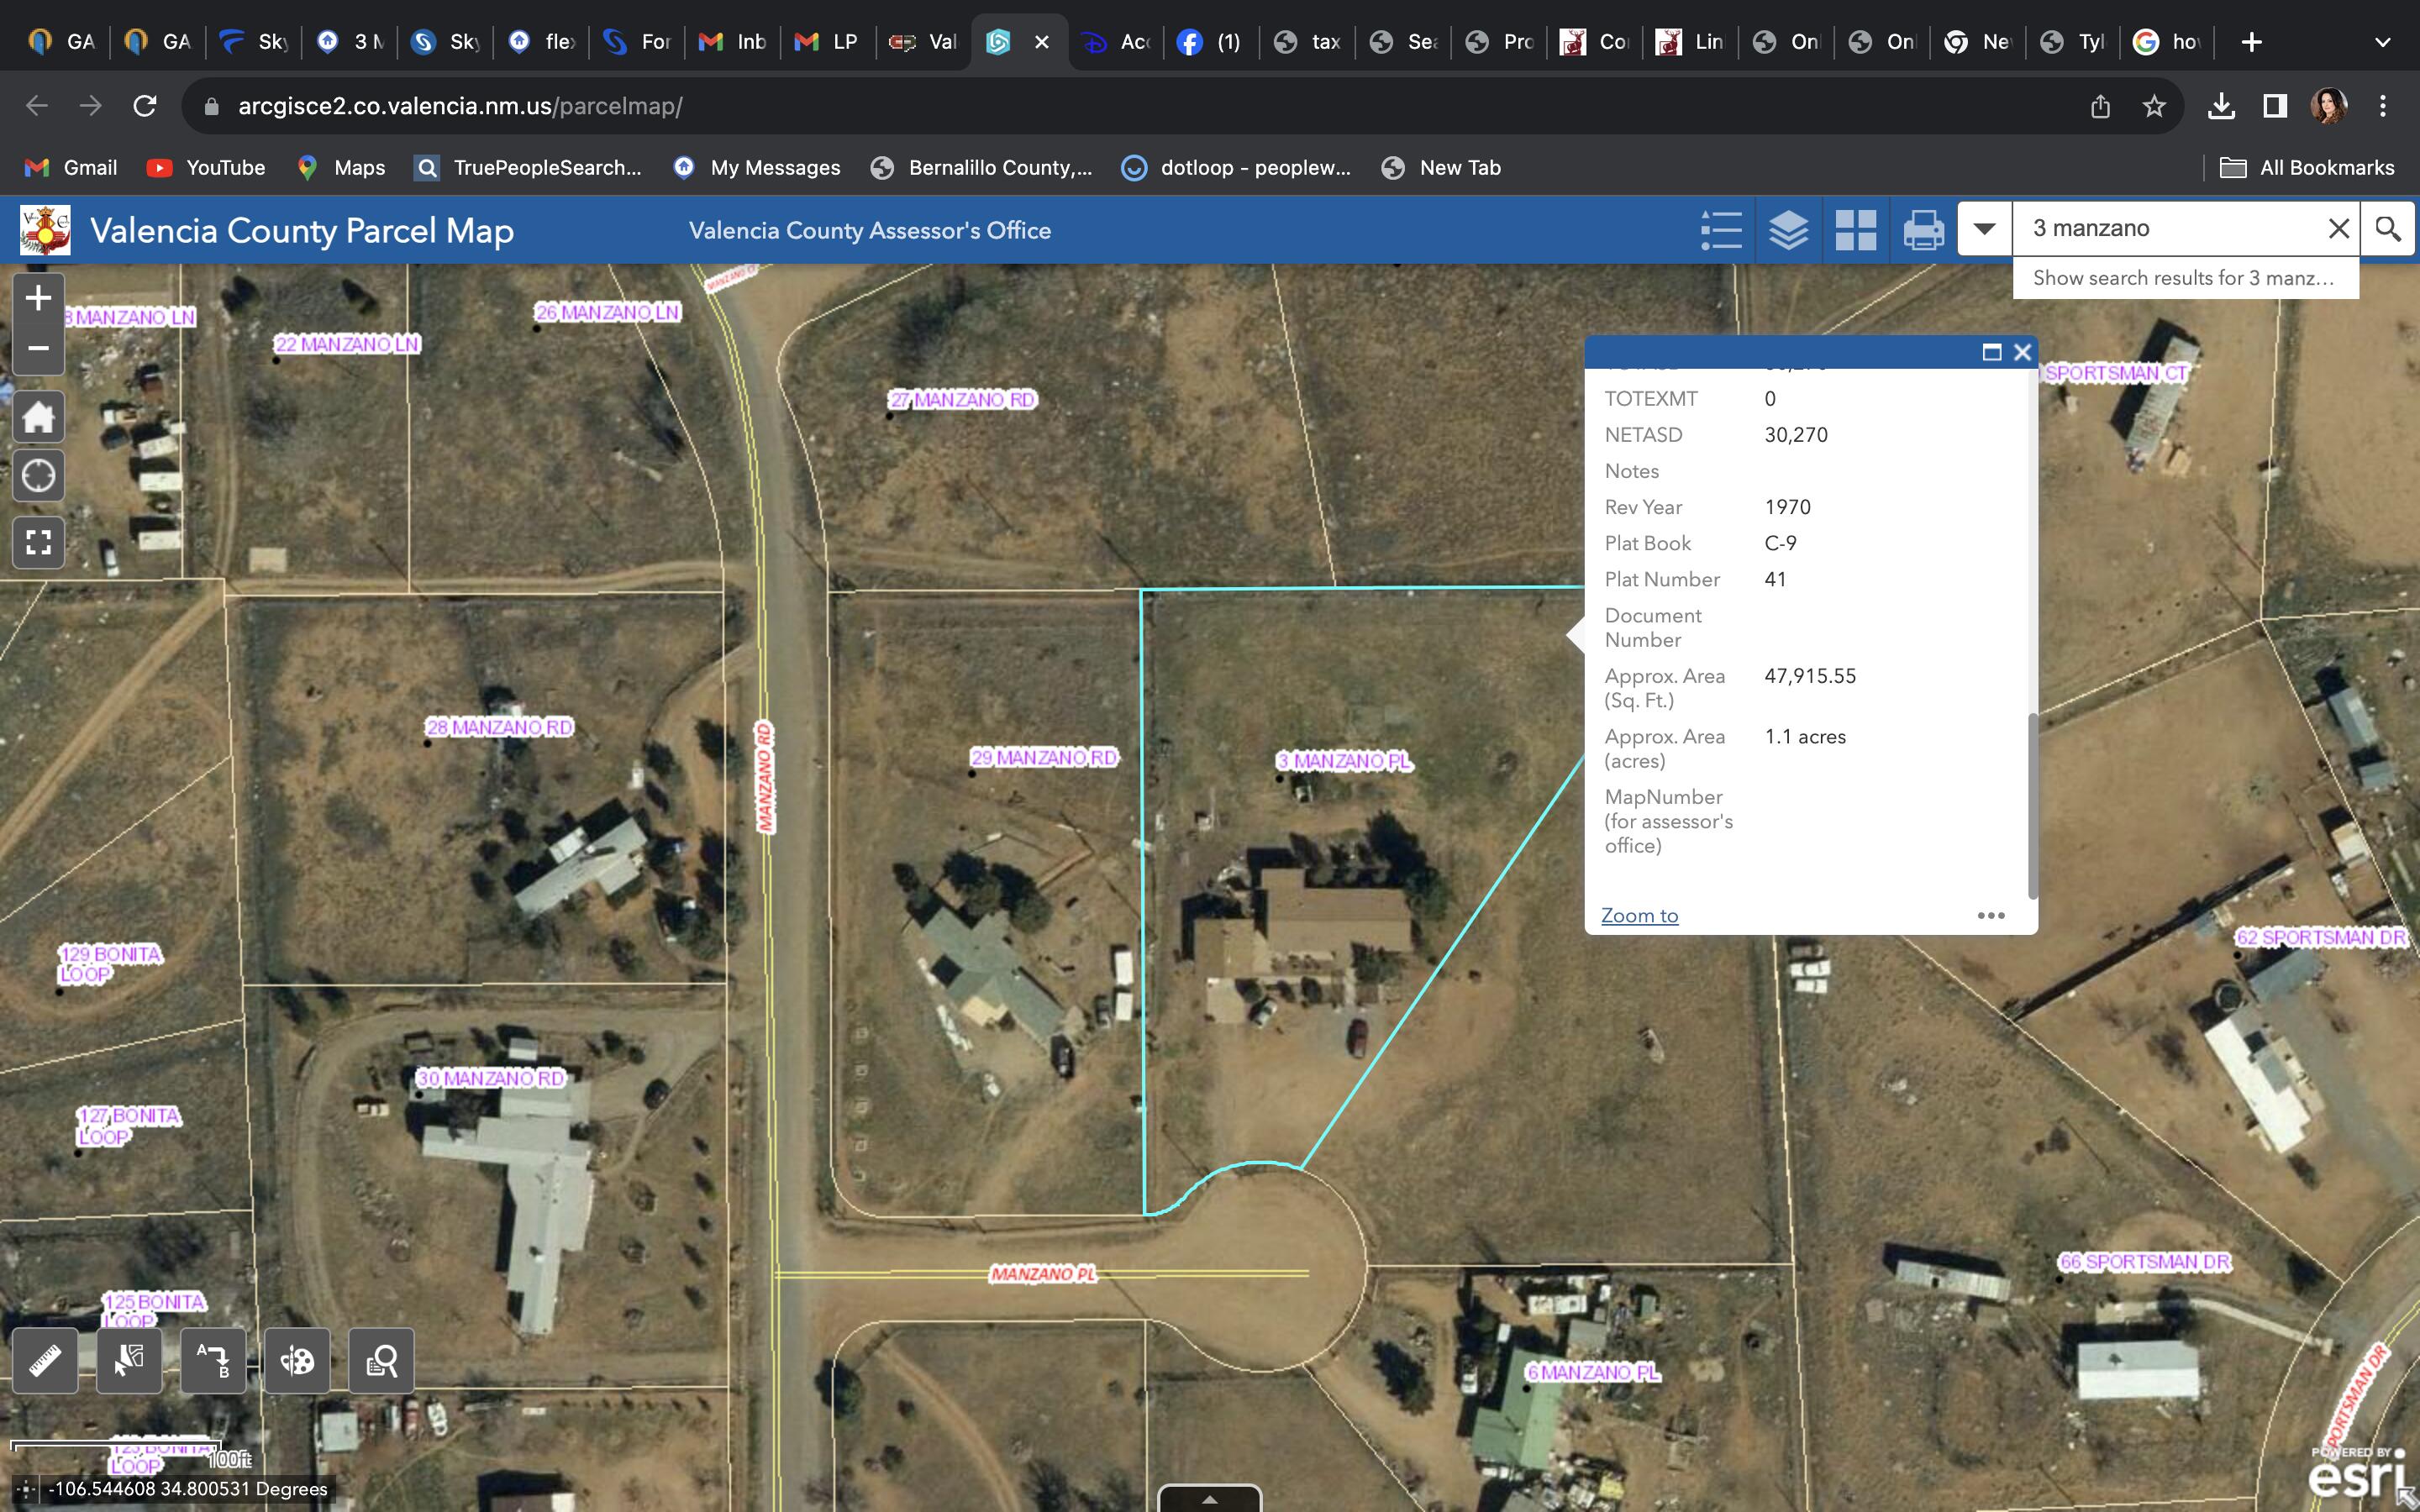Switch to the 'Inb' Gmail tab
Viewport: 2420px width, 1512px height.
coord(733,42)
